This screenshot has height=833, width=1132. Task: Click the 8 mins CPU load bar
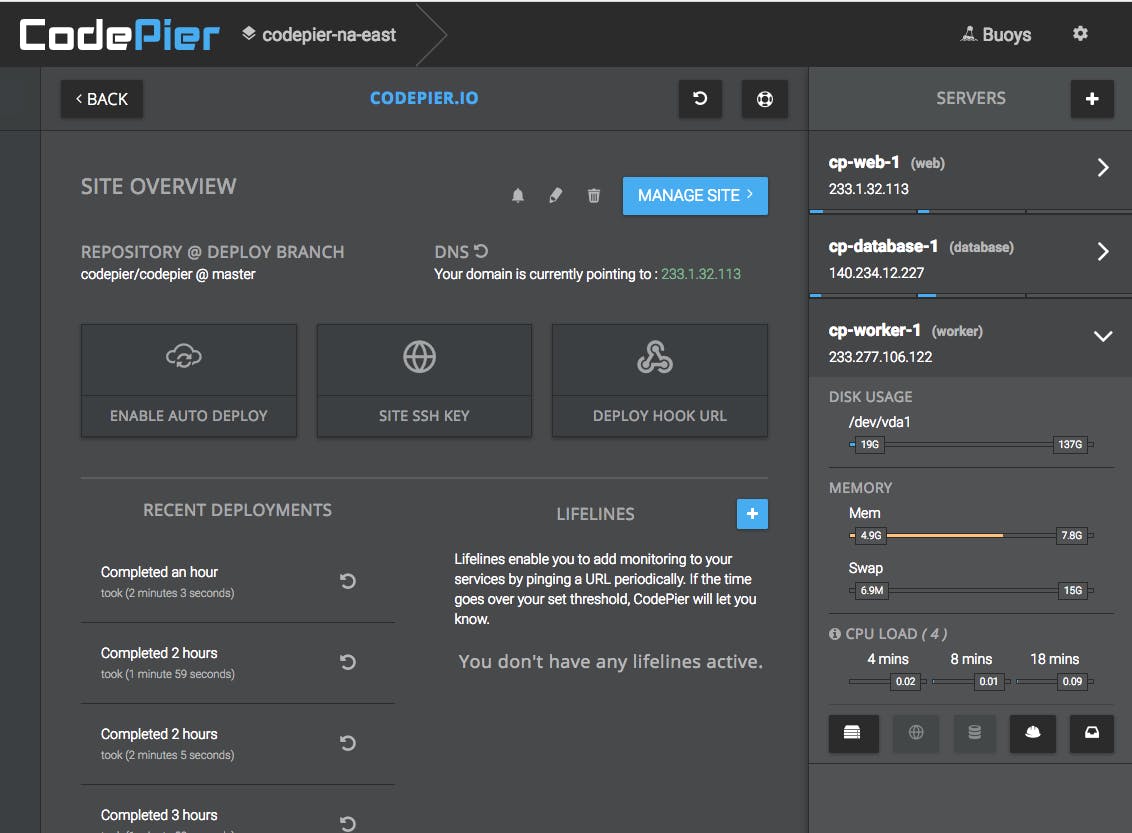(x=971, y=681)
